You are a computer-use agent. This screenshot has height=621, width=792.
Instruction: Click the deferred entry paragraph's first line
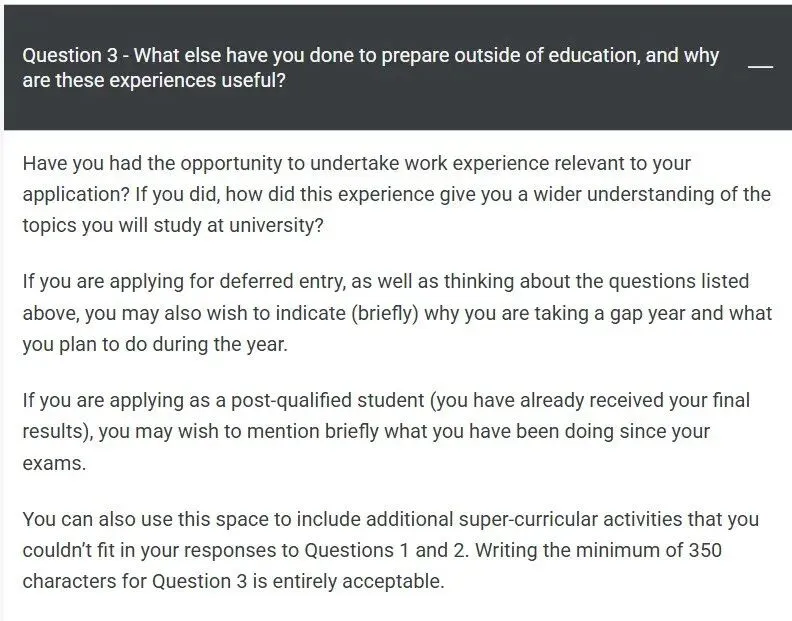click(x=385, y=282)
